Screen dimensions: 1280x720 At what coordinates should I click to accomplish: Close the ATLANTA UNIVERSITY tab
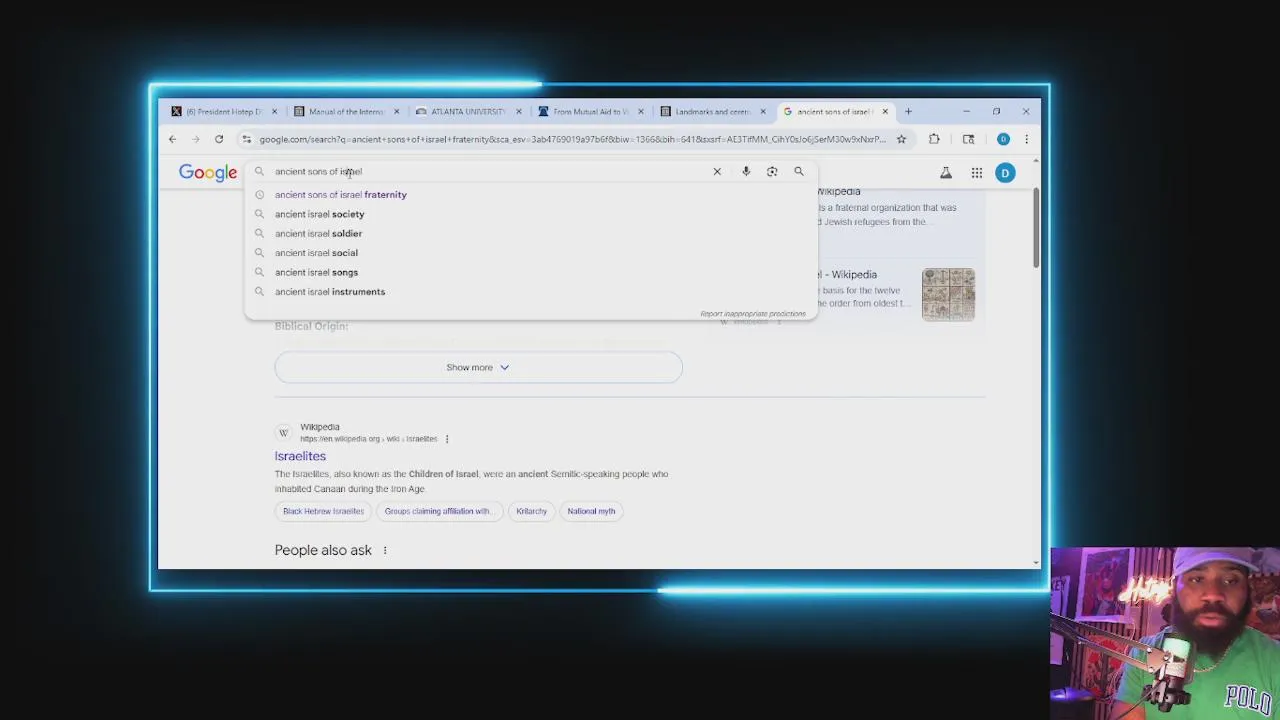(x=518, y=111)
